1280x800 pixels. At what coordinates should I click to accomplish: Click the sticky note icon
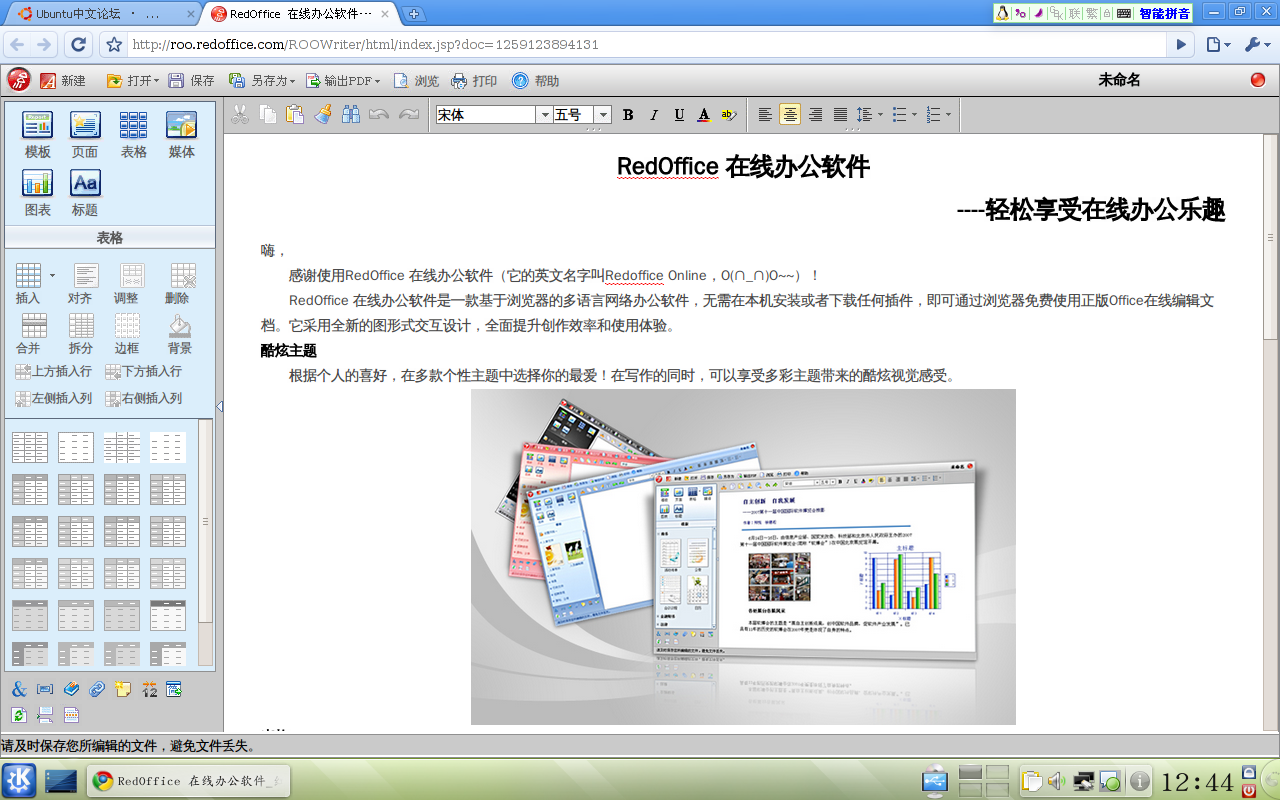point(123,689)
